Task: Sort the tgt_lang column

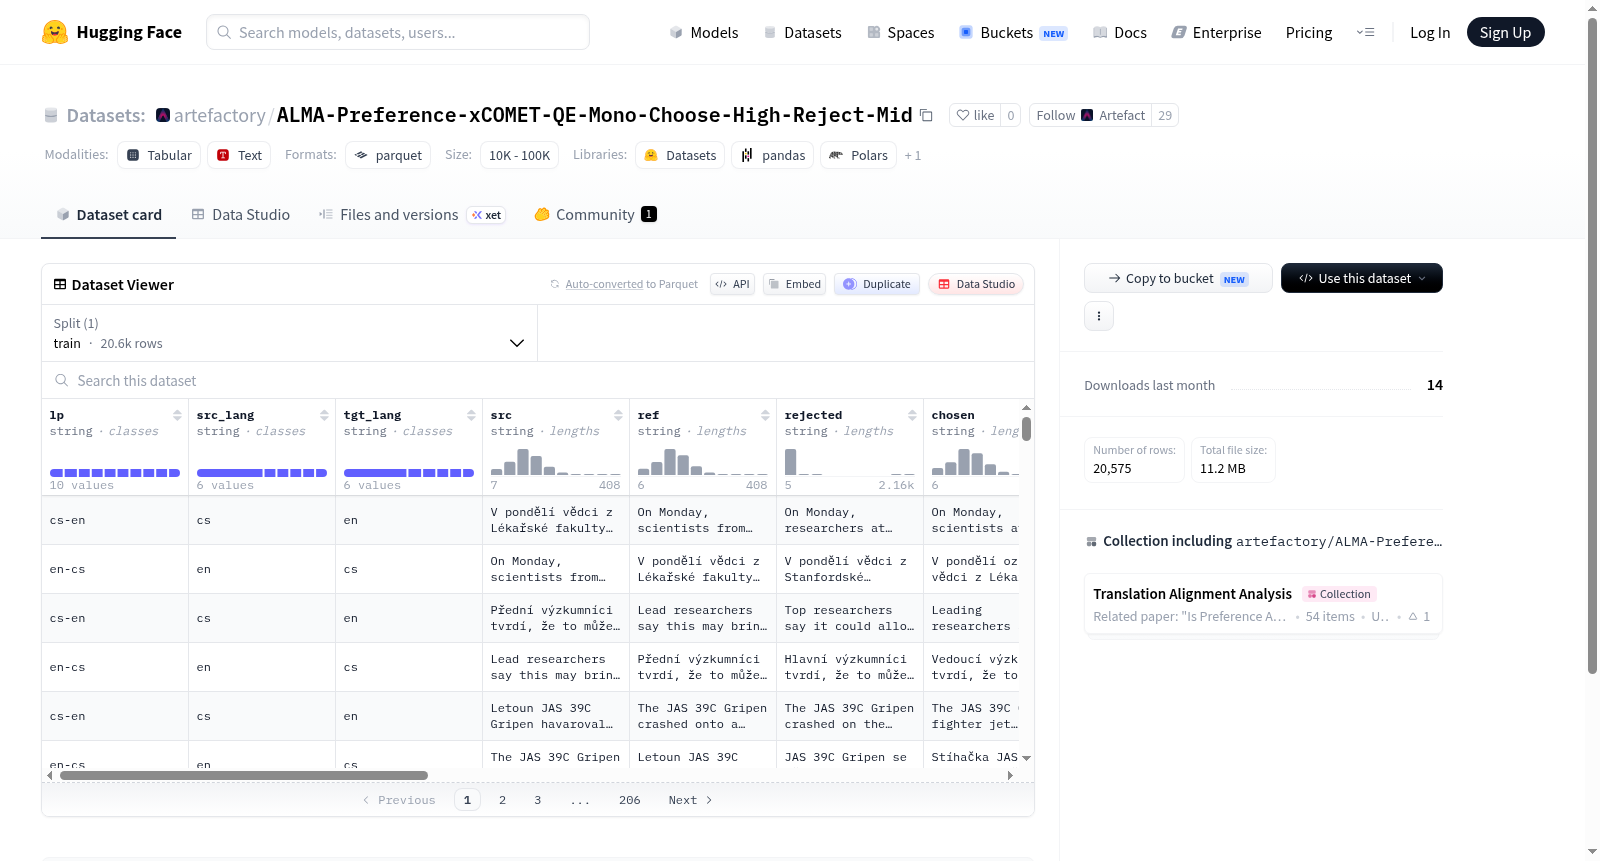Action: coord(471,415)
